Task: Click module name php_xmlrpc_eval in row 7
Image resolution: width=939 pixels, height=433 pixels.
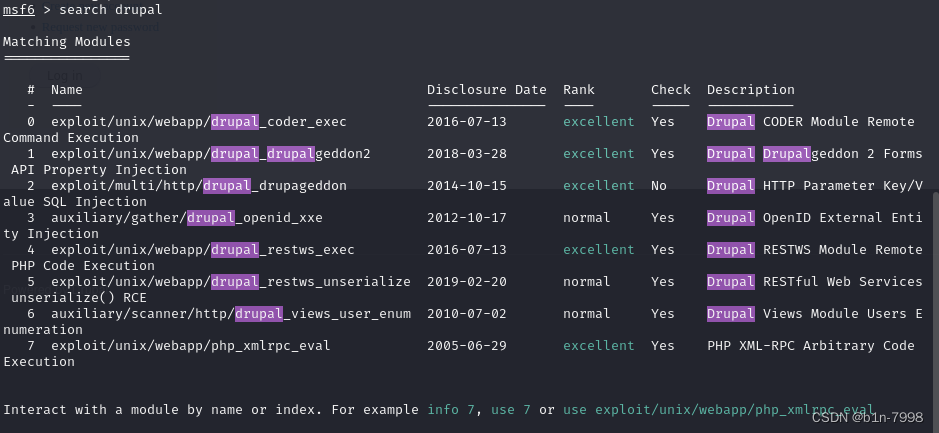Action: (x=190, y=346)
